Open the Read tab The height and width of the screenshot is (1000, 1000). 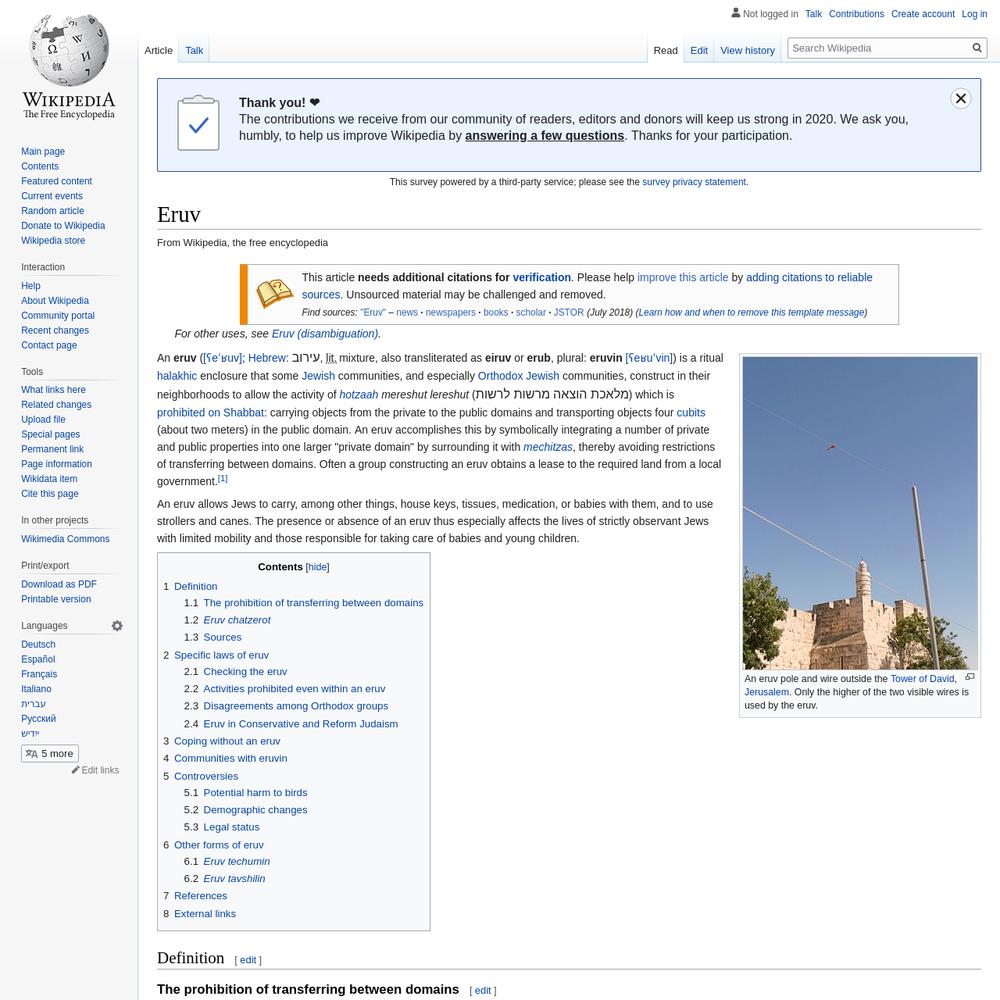[x=665, y=50]
